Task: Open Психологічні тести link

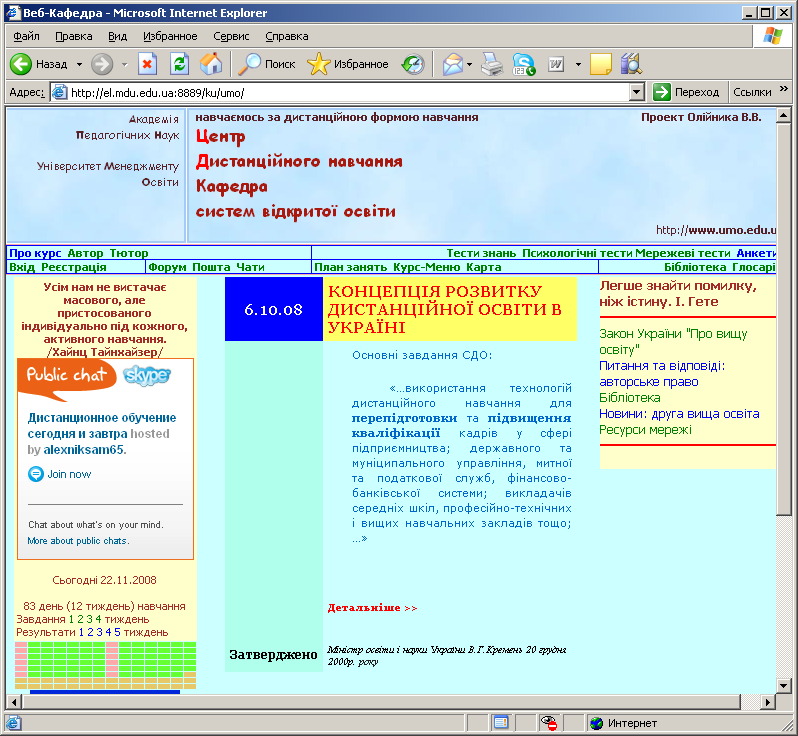Action: (x=577, y=253)
